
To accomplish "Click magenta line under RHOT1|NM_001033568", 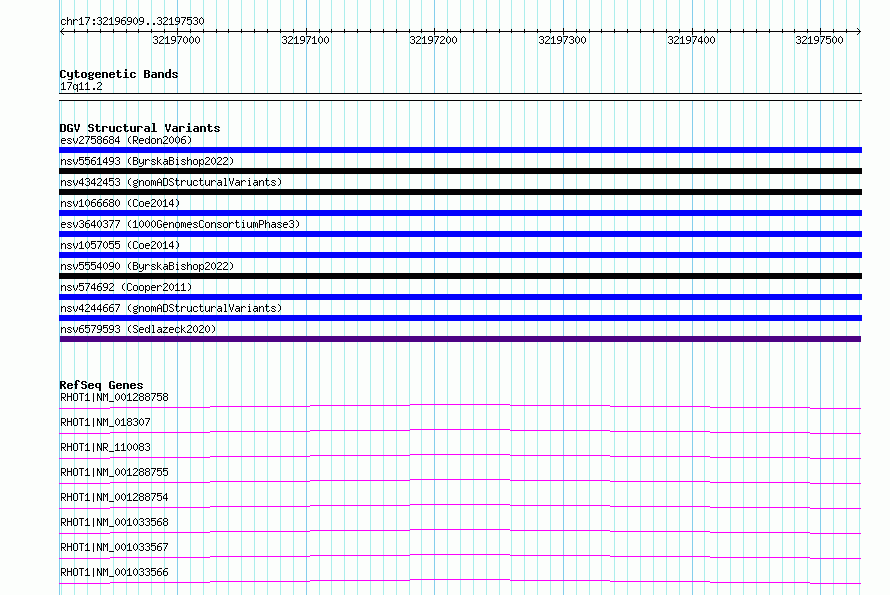I will 460,531.
